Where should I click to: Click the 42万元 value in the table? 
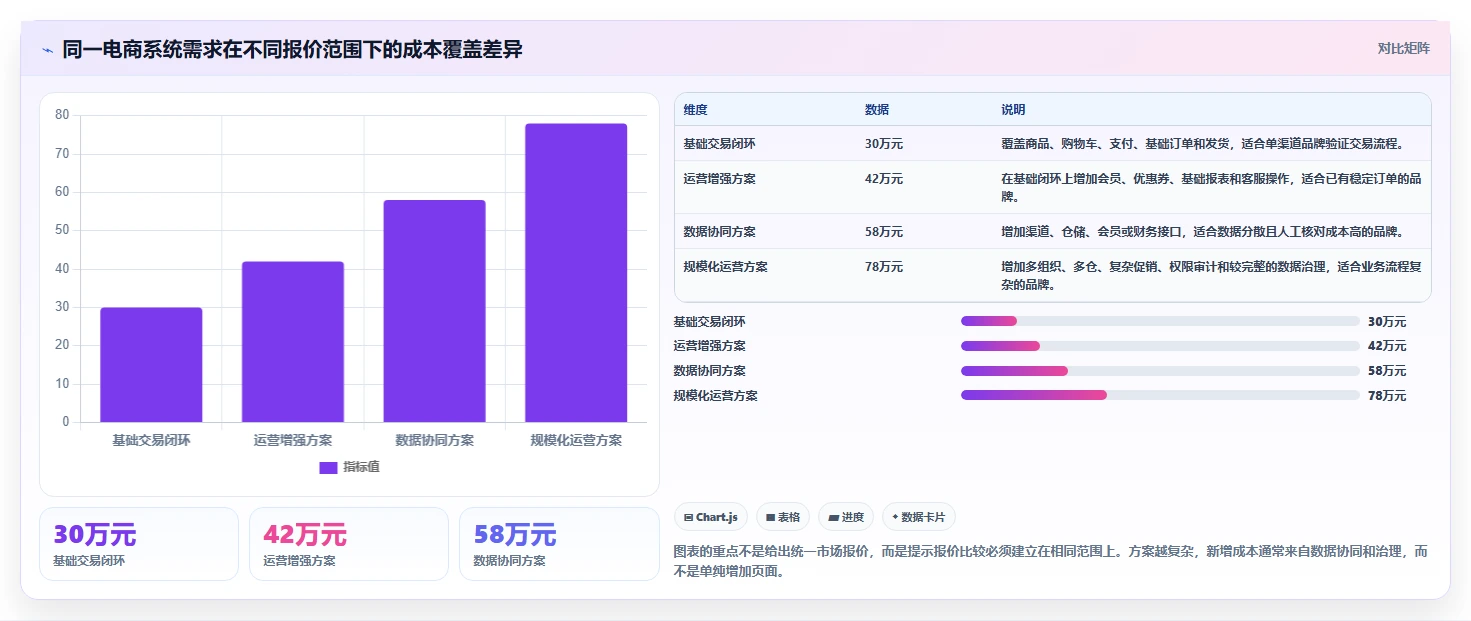pyautogui.click(x=884, y=179)
